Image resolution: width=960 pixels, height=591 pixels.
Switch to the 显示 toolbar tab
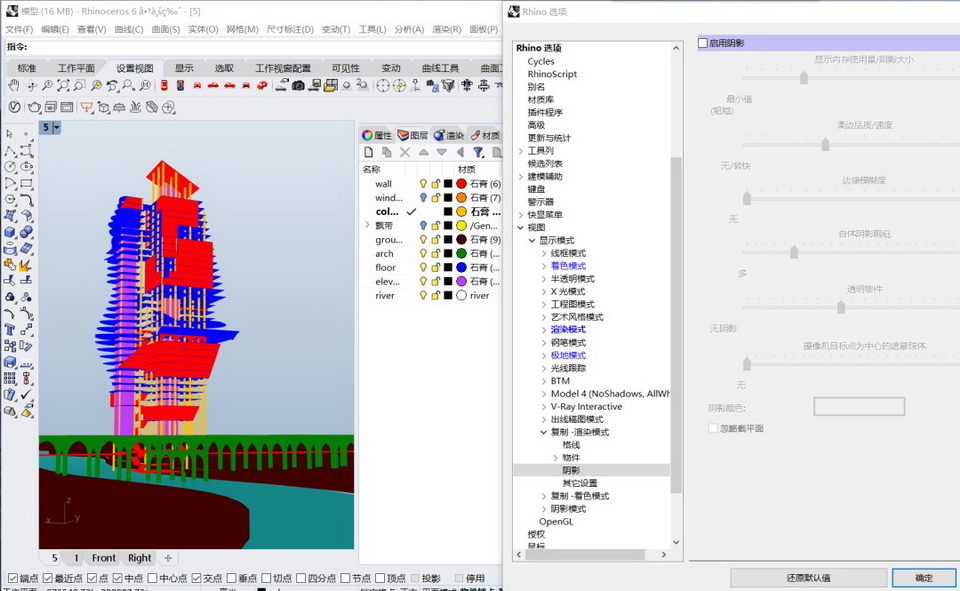click(184, 68)
